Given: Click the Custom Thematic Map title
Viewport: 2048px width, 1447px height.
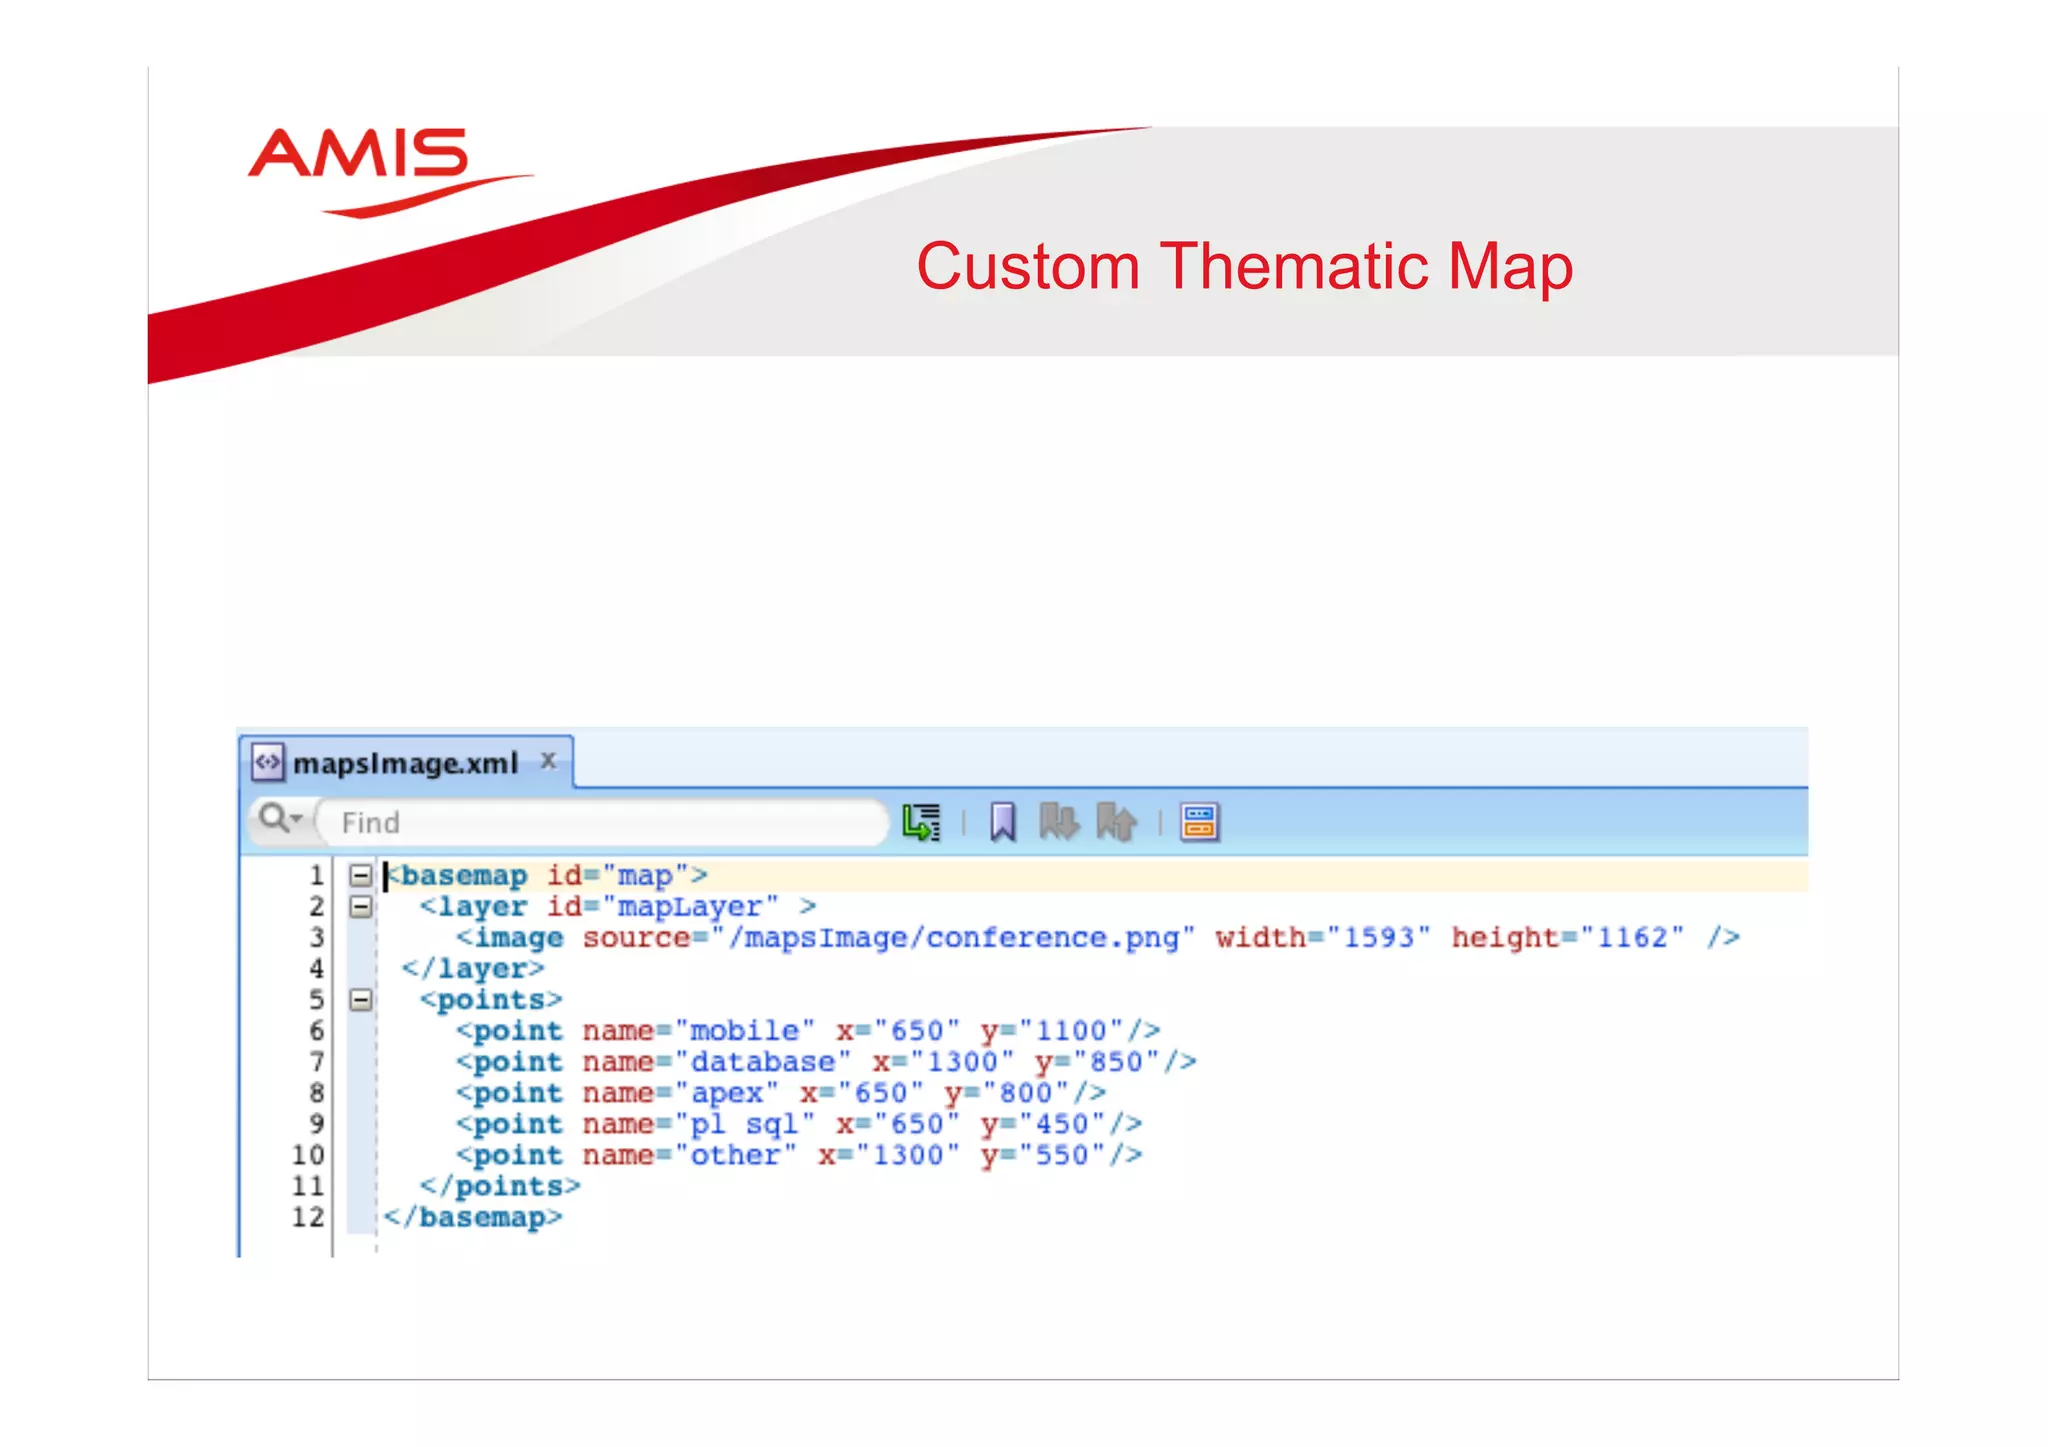Looking at the screenshot, I should click(x=1244, y=266).
